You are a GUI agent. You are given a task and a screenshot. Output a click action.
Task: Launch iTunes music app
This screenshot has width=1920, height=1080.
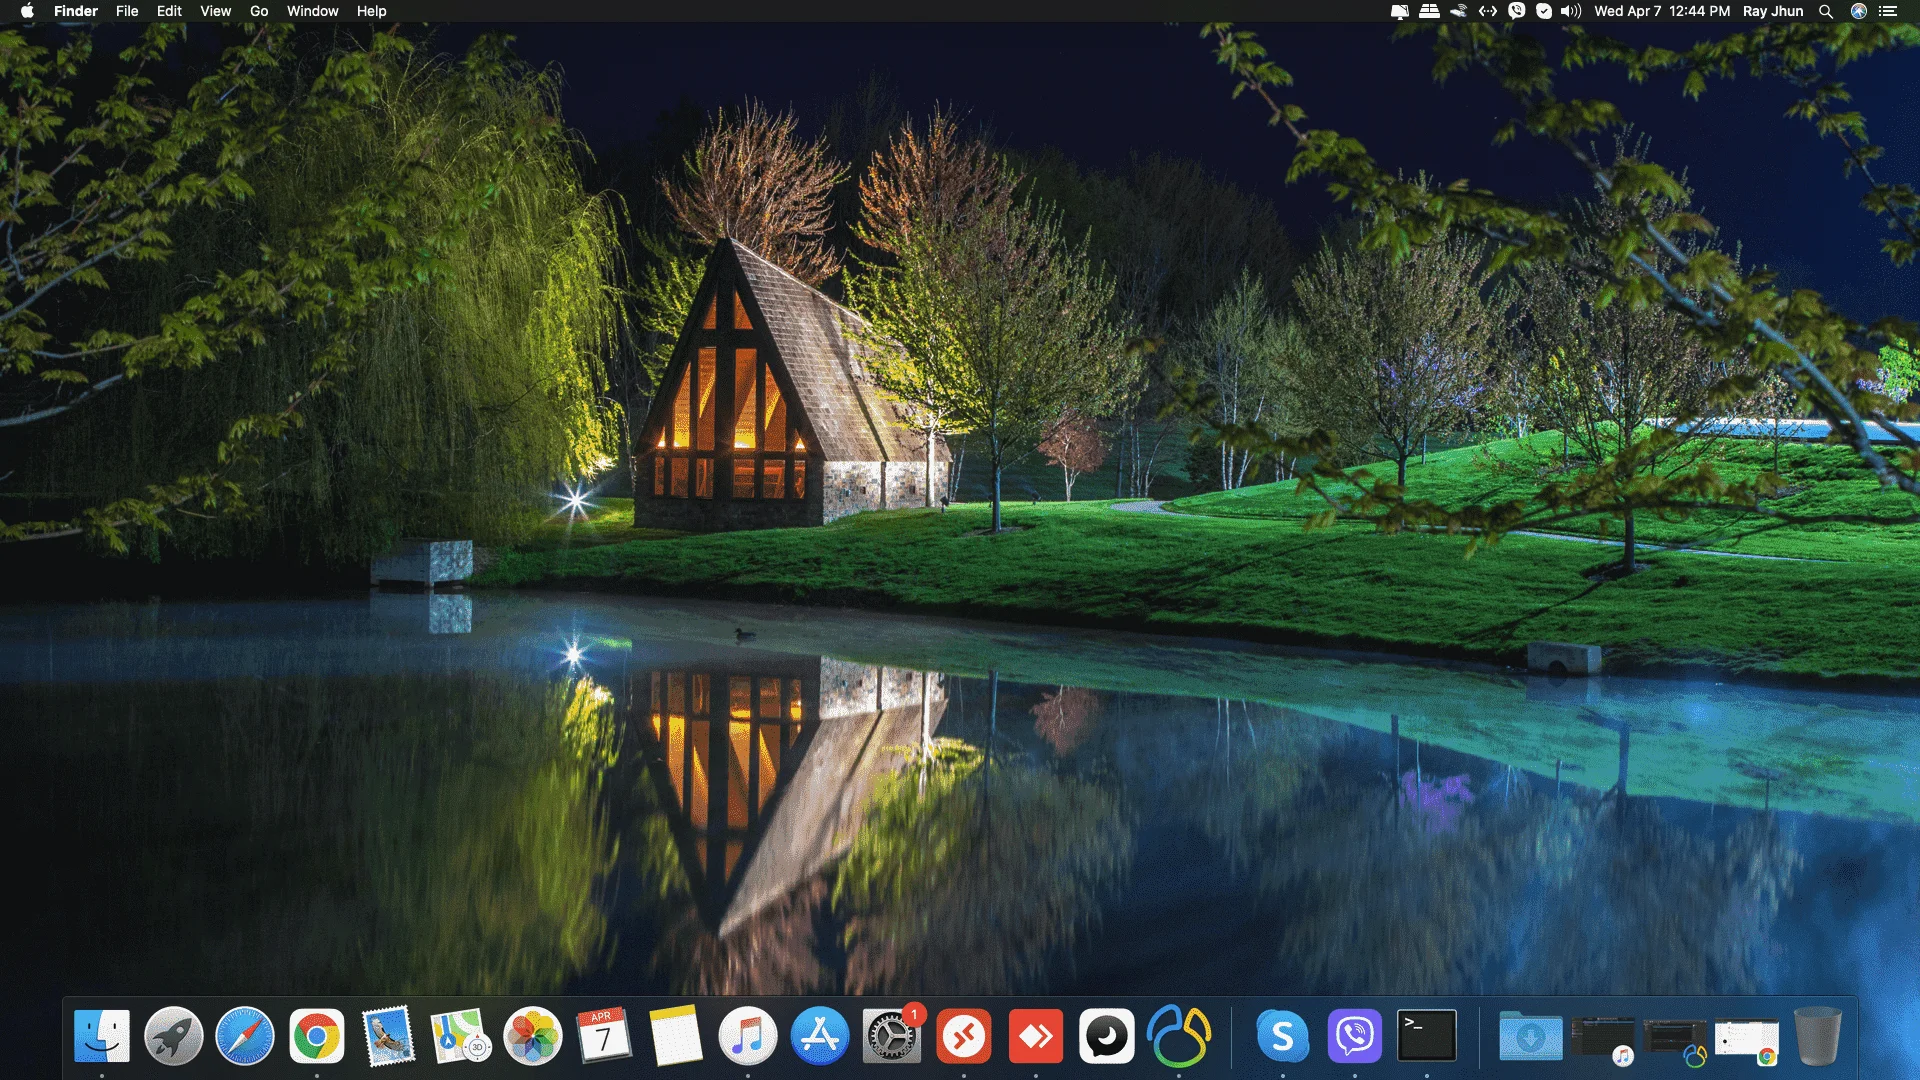pos(748,1036)
